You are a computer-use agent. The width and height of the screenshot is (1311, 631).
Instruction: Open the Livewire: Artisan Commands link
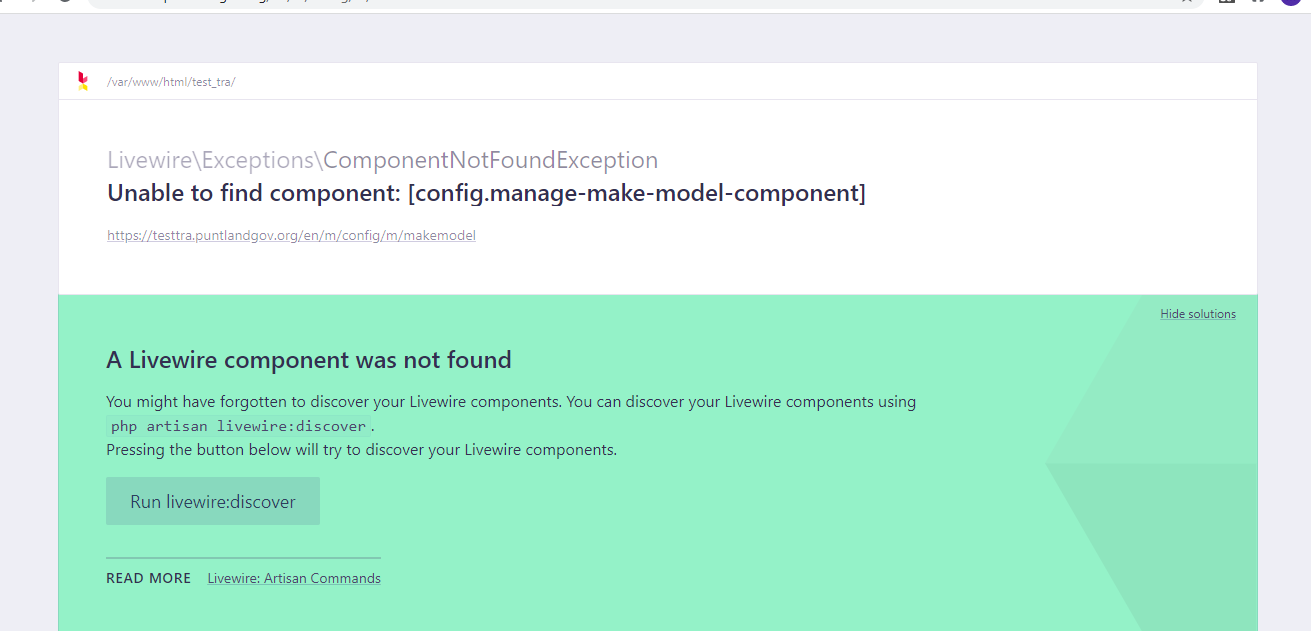[294, 578]
